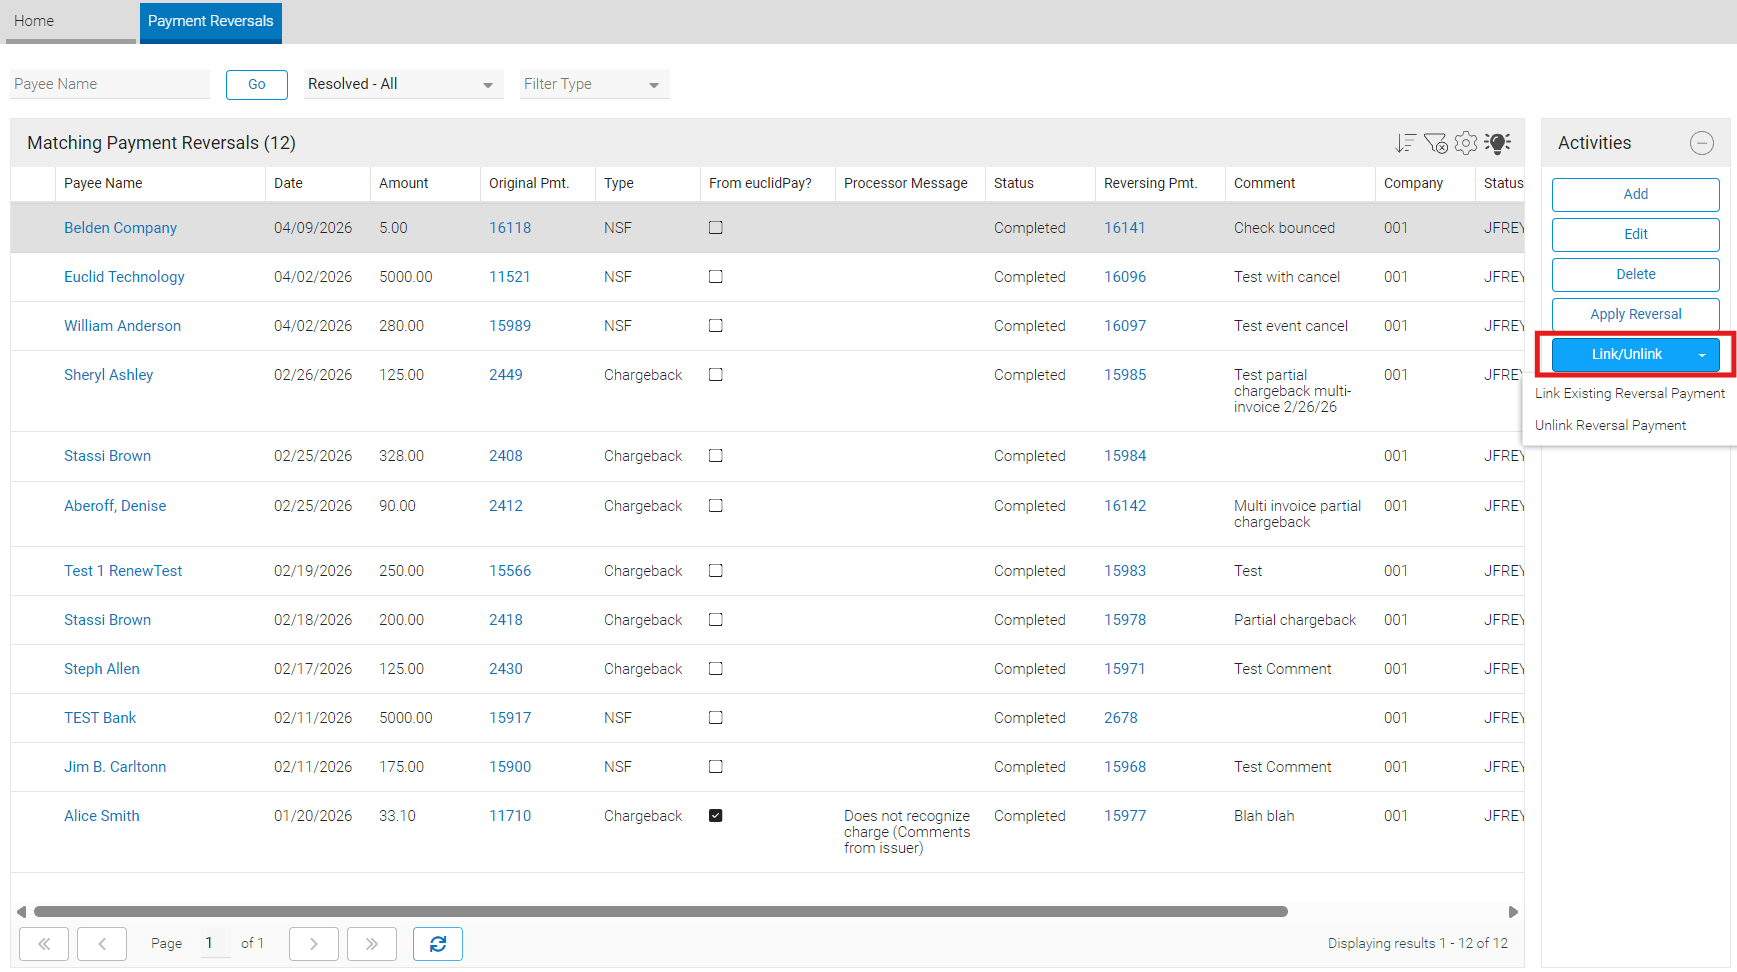The height and width of the screenshot is (972, 1737).
Task: Open original payment 2449
Action: [506, 375]
